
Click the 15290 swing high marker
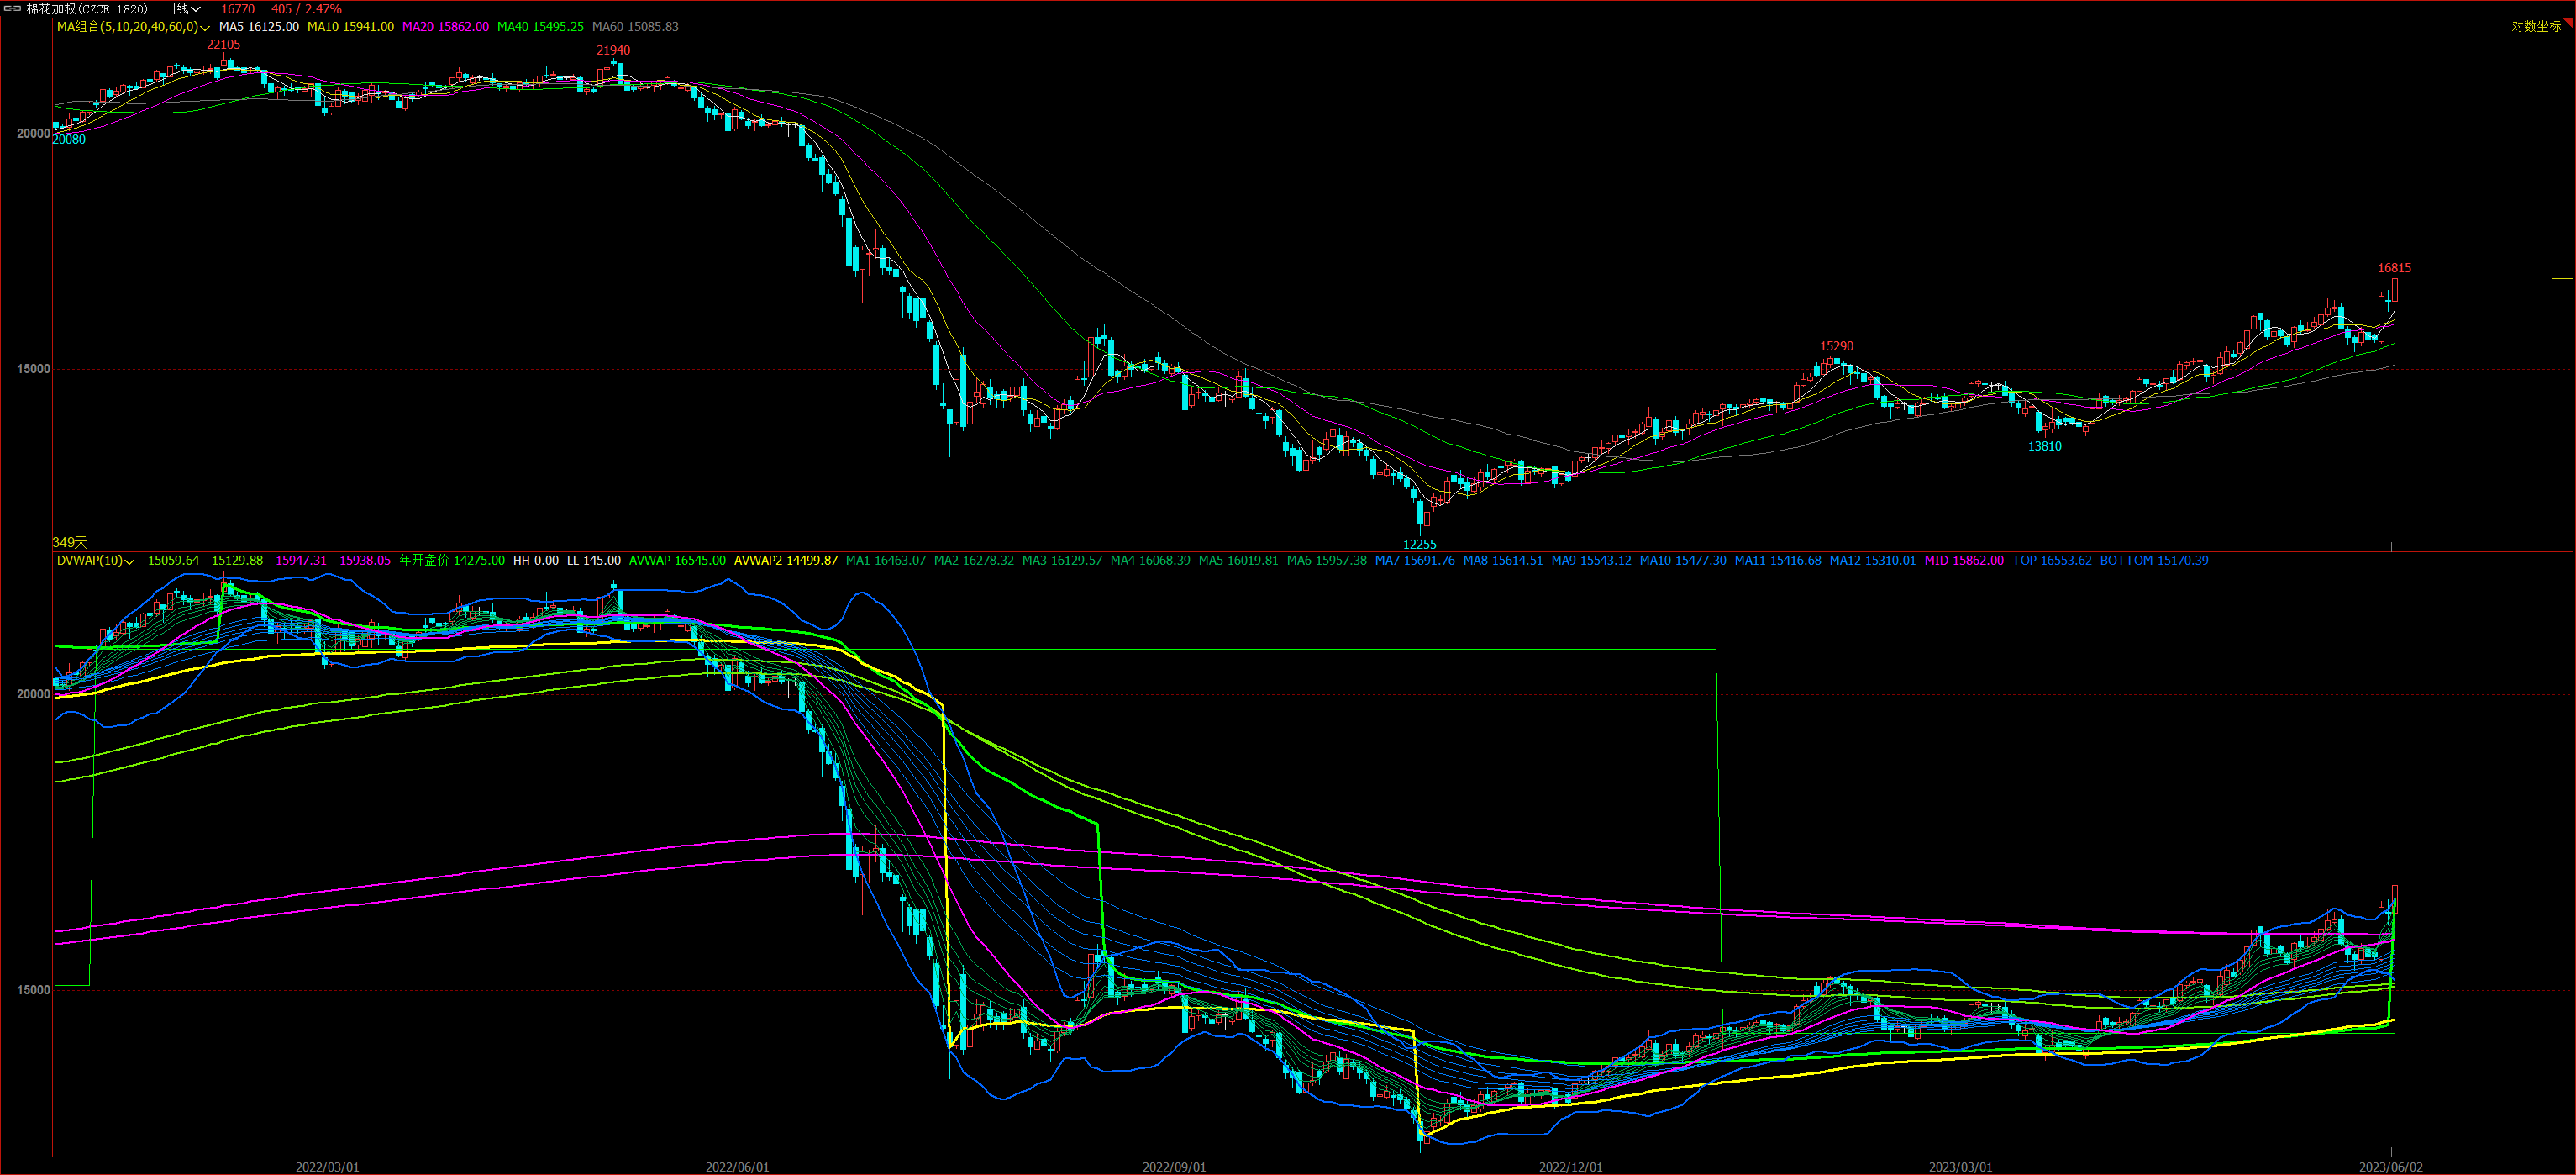tap(1836, 347)
